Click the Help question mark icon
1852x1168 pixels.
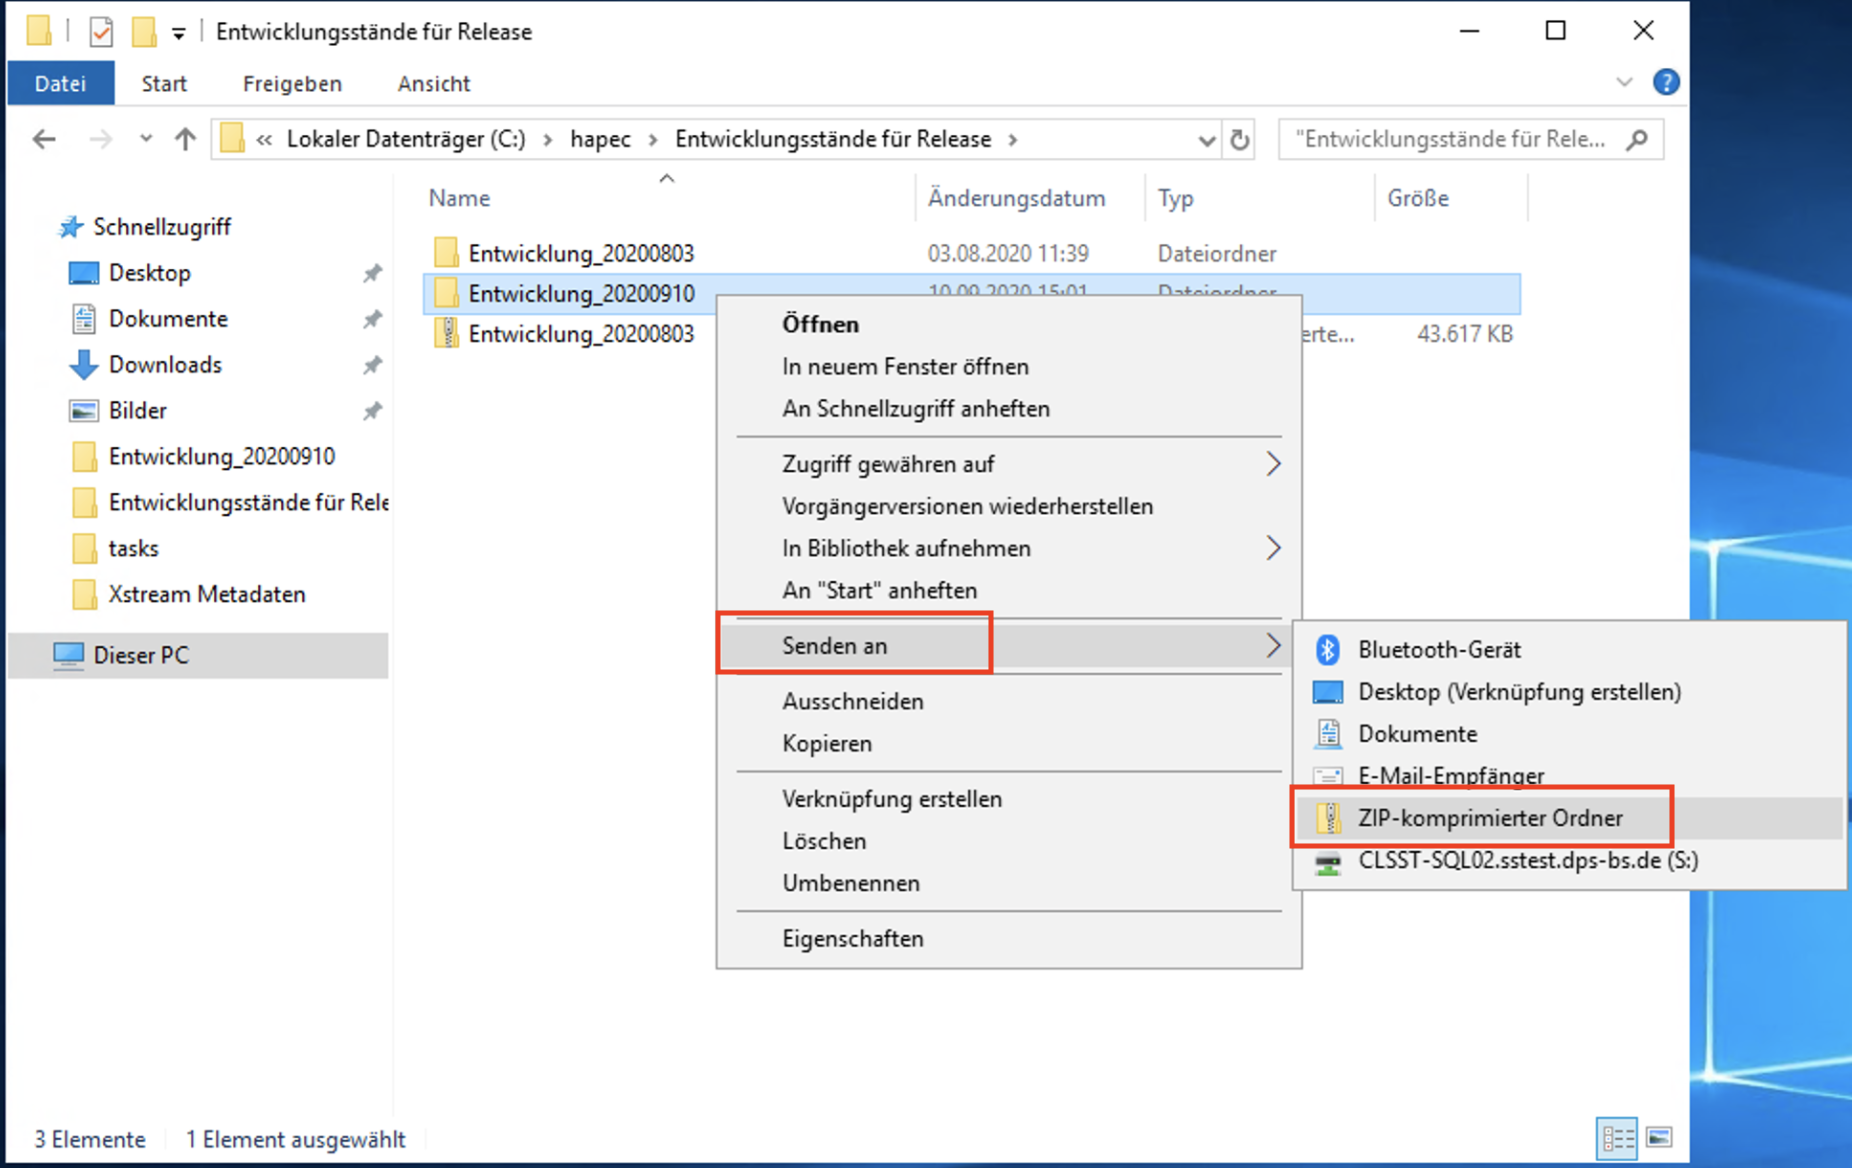pos(1665,82)
